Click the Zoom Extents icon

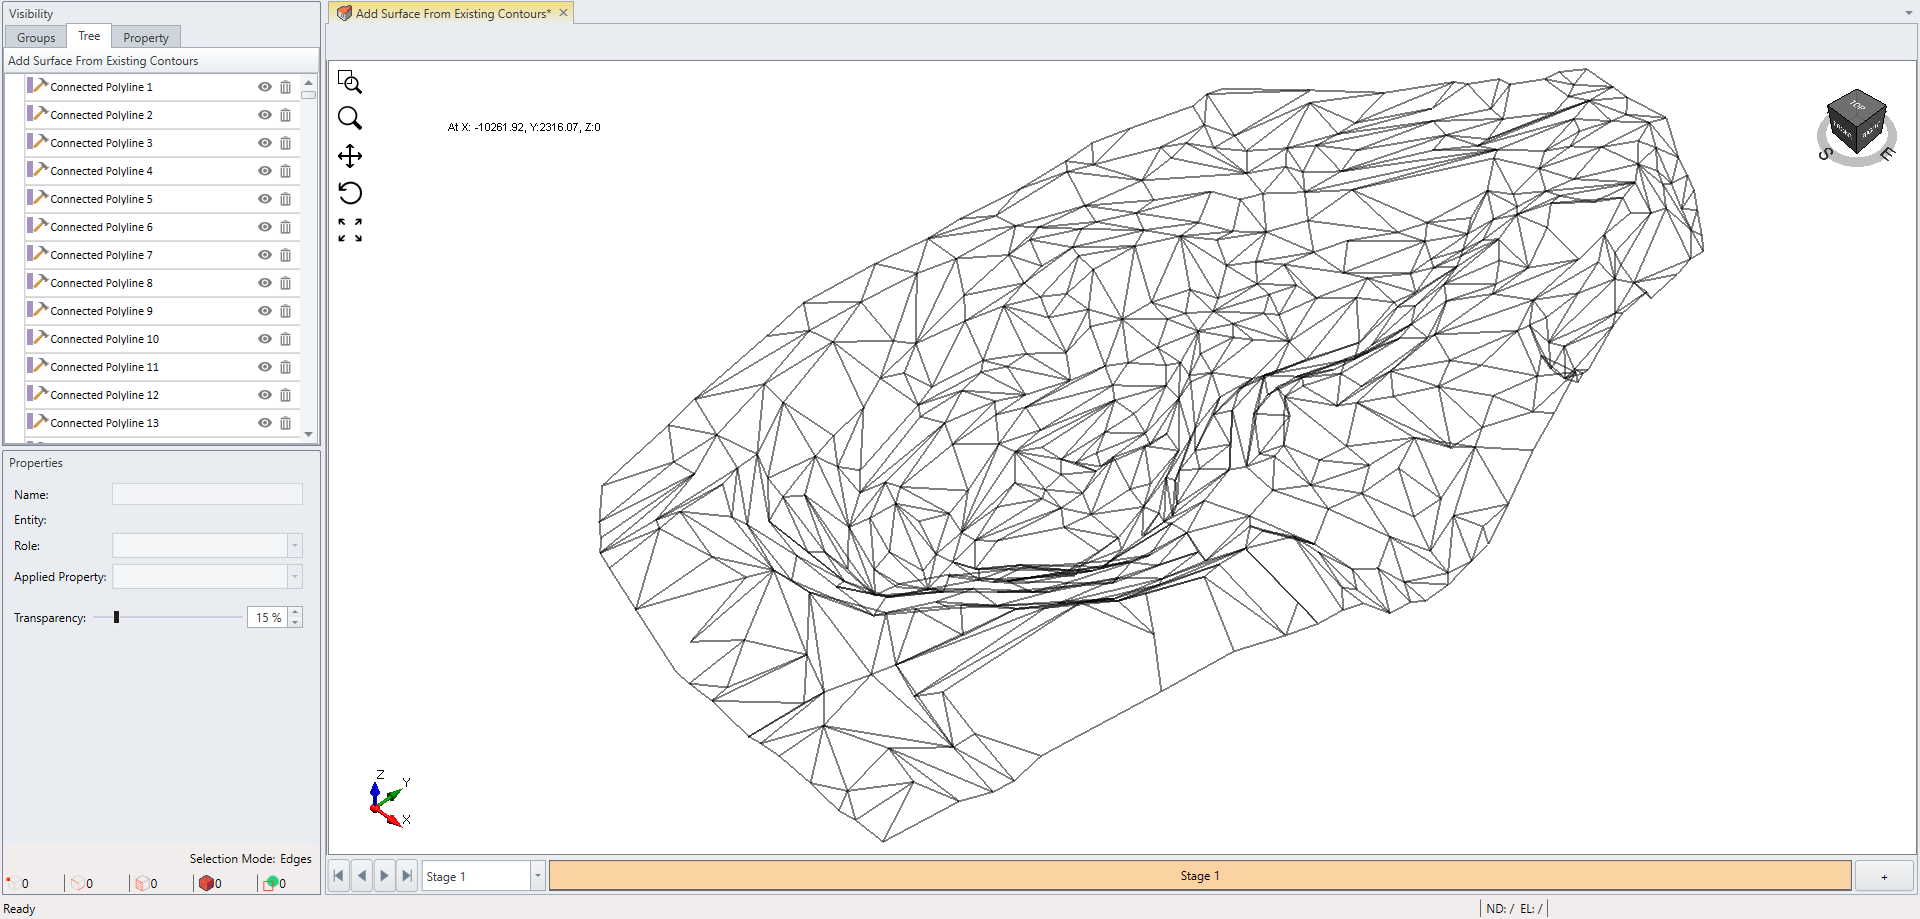(350, 230)
